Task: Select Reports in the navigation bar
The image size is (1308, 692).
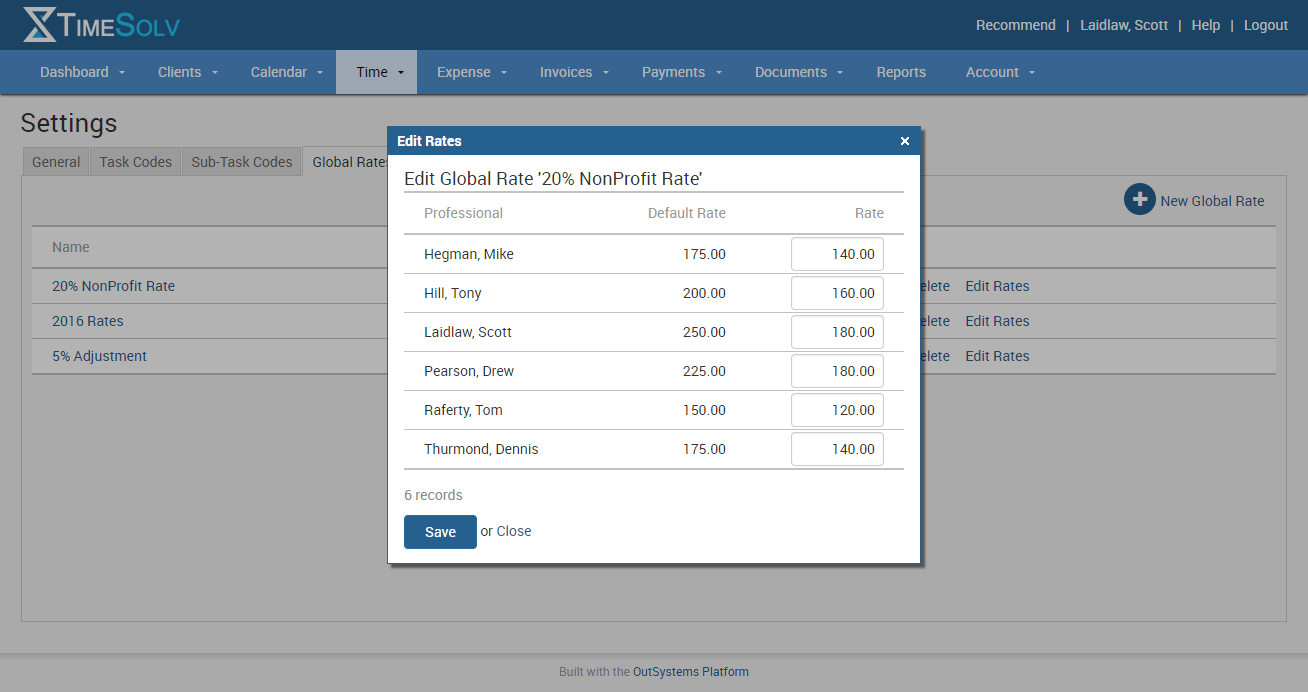Action: (x=901, y=72)
